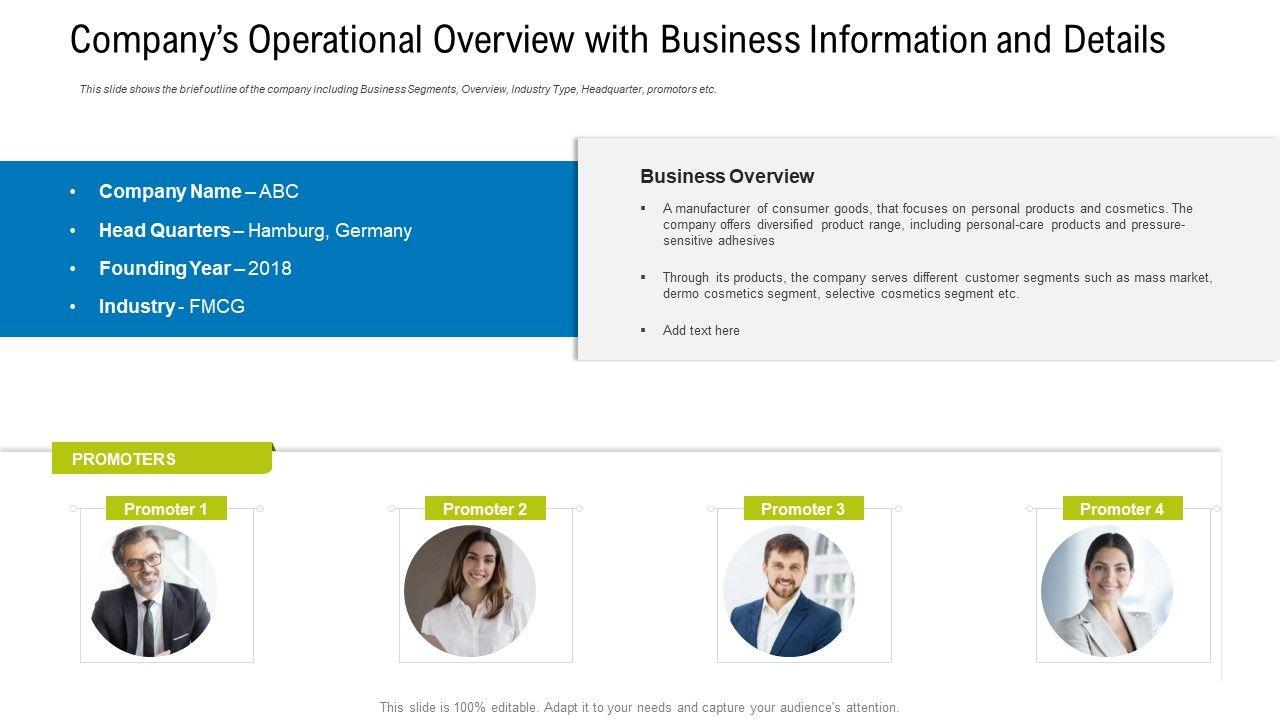Click the Promoter 1 label
The width and height of the screenshot is (1280, 720).
(x=166, y=509)
